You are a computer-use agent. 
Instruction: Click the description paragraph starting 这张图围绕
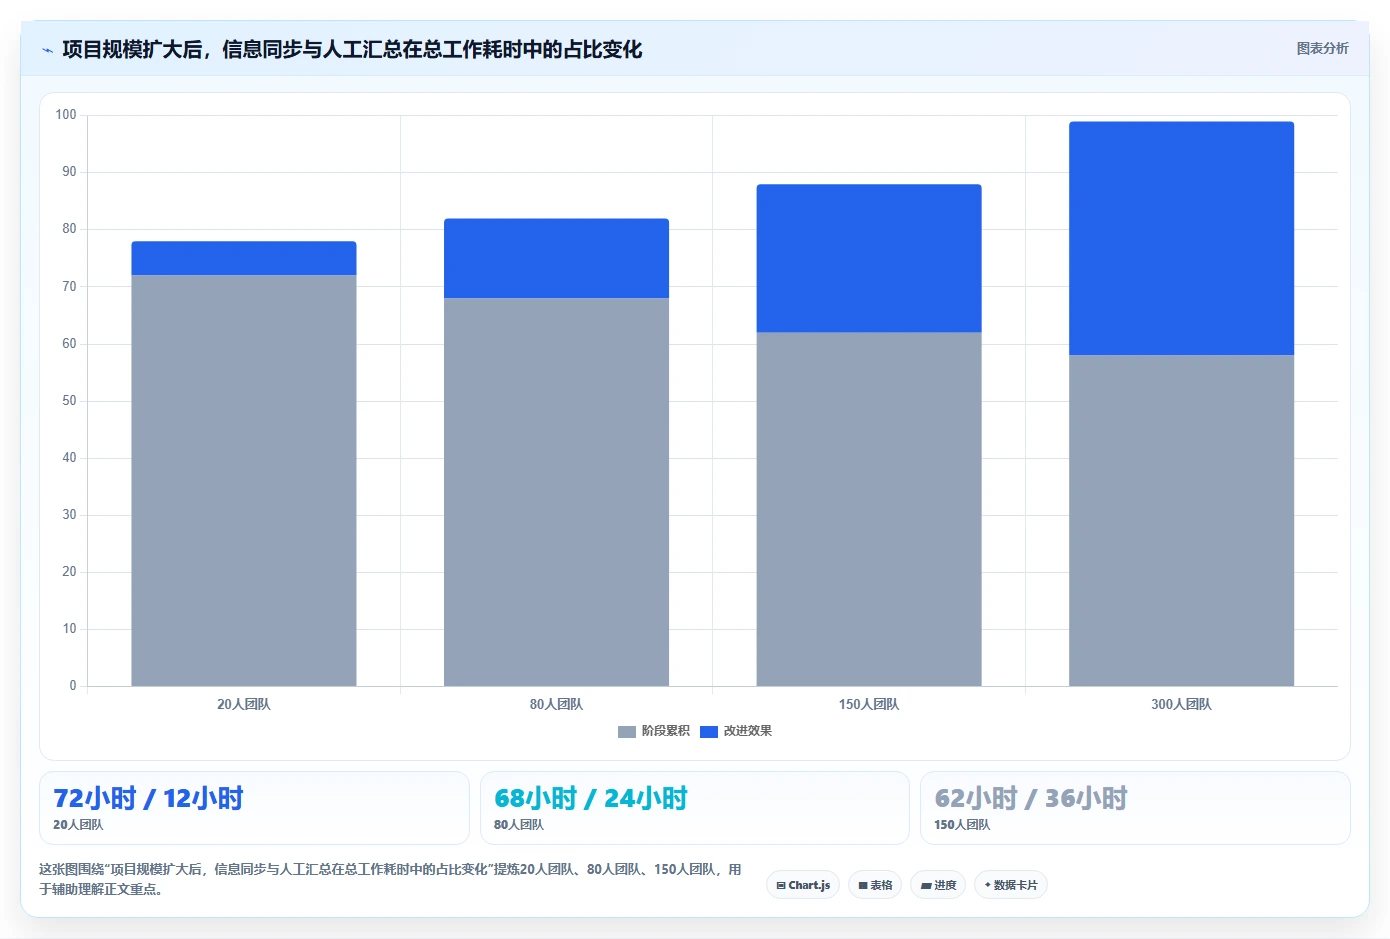390,879
